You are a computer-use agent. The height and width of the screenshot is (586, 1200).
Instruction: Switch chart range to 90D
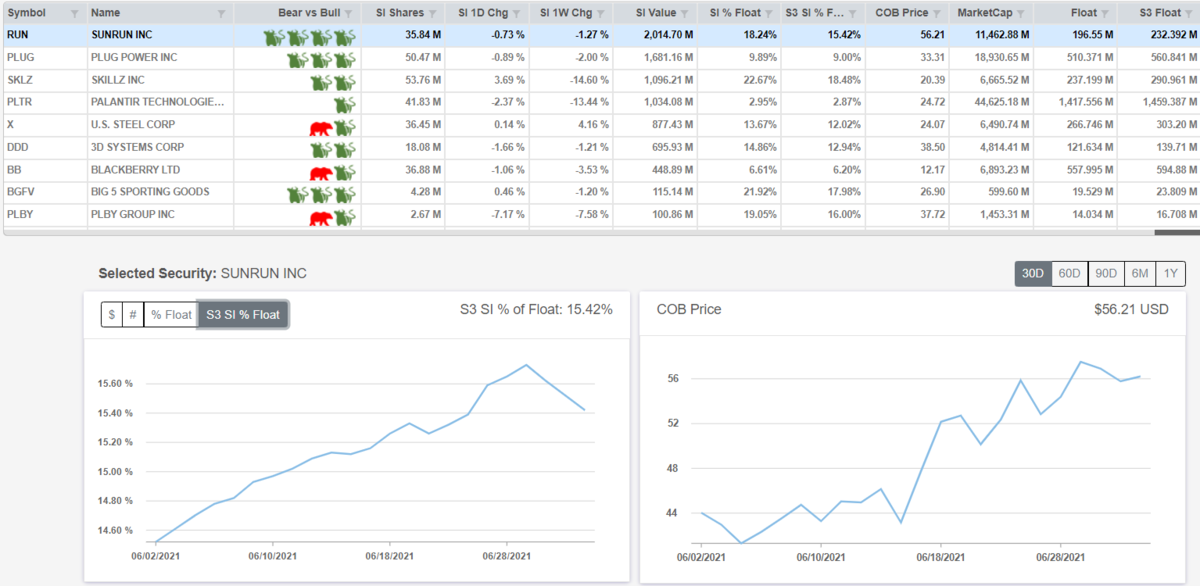[1105, 274]
